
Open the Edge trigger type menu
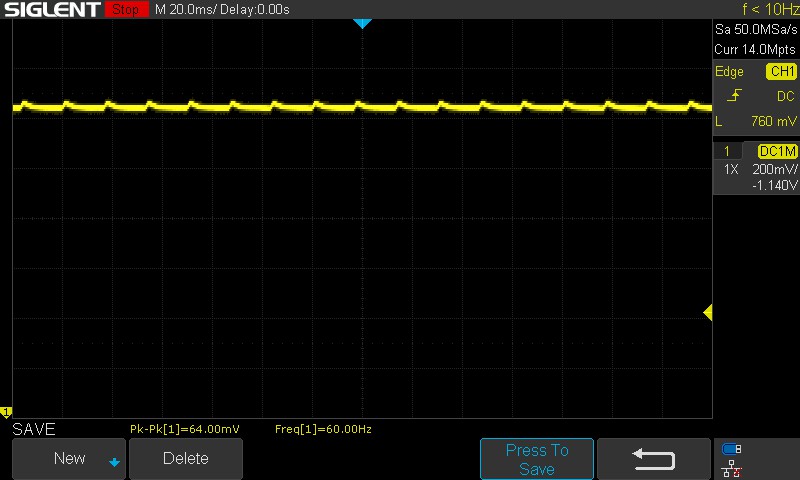tap(729, 72)
